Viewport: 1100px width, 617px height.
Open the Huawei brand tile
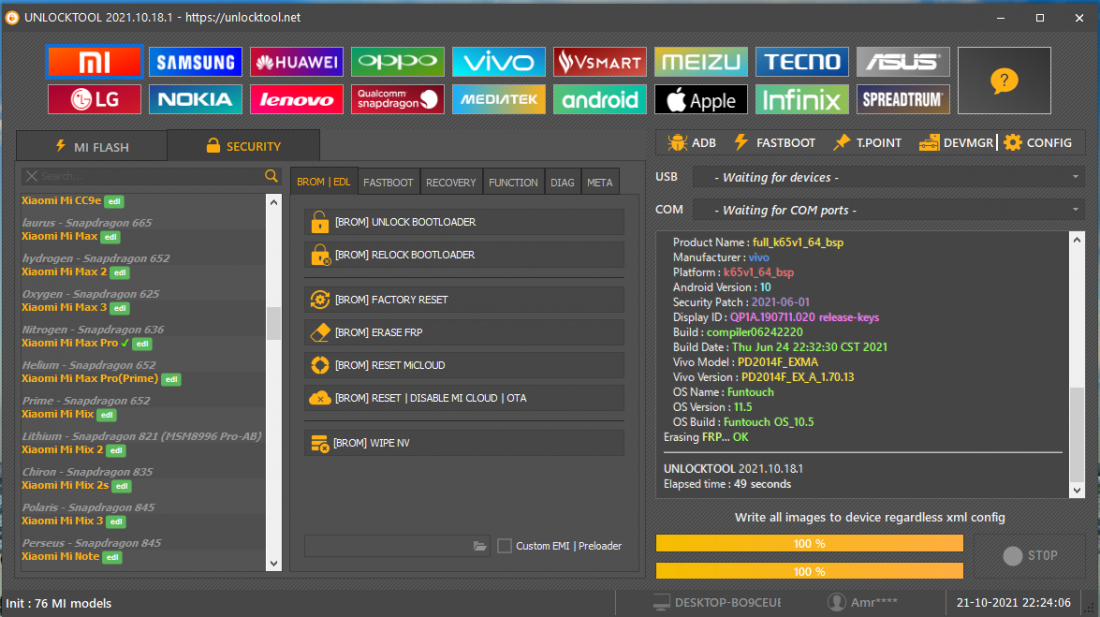pyautogui.click(x=296, y=62)
